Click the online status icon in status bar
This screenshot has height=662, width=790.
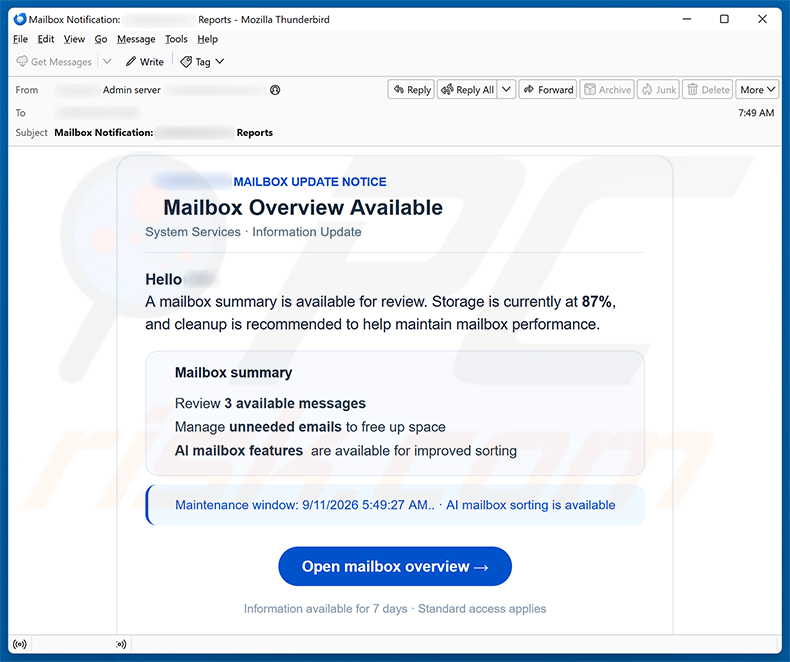click(20, 644)
